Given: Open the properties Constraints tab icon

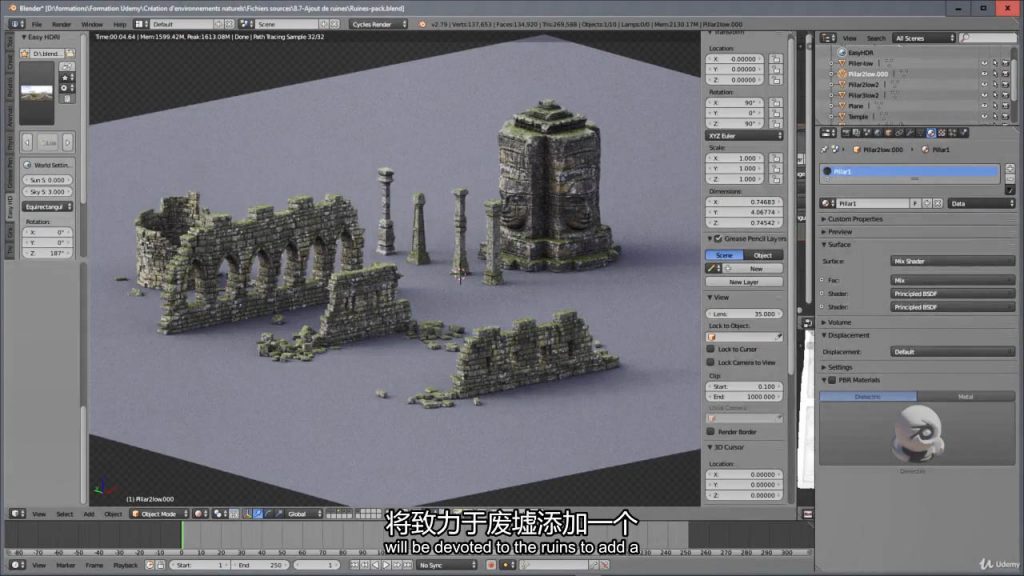Looking at the screenshot, I should (899, 133).
